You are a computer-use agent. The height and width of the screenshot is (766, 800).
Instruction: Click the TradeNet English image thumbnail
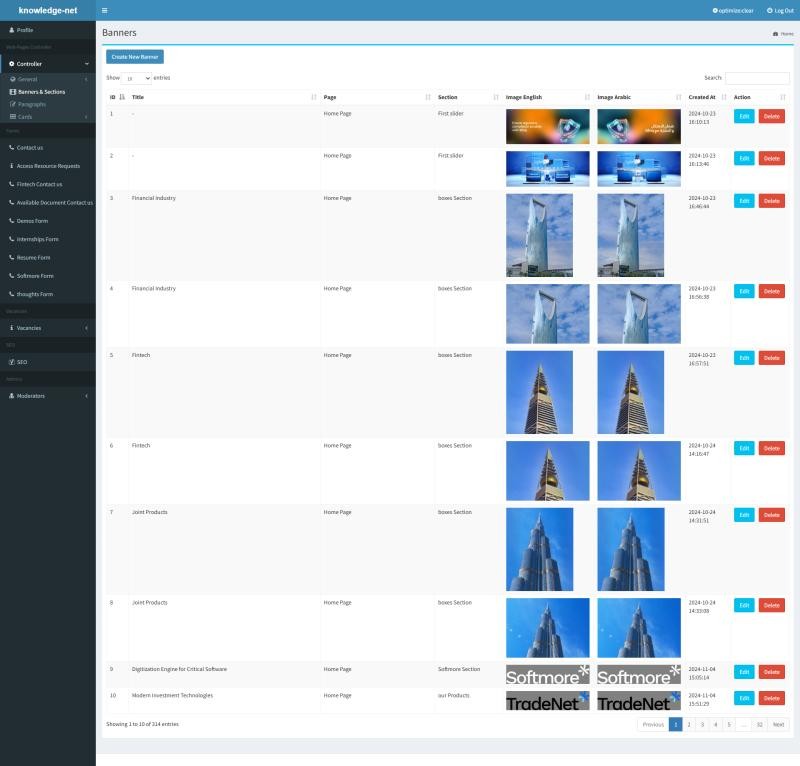pyautogui.click(x=547, y=701)
